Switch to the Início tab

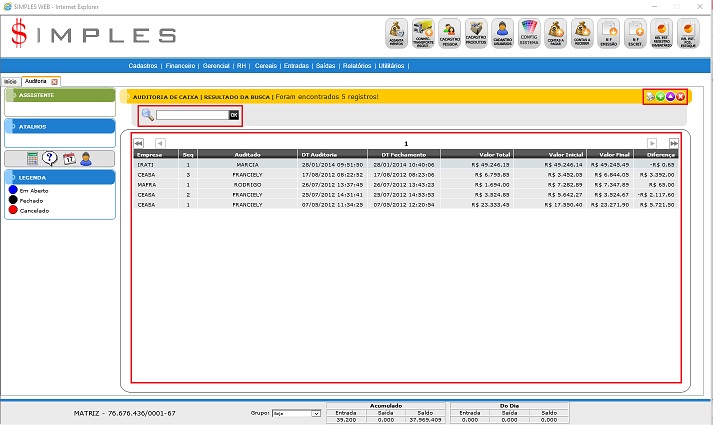point(10,80)
